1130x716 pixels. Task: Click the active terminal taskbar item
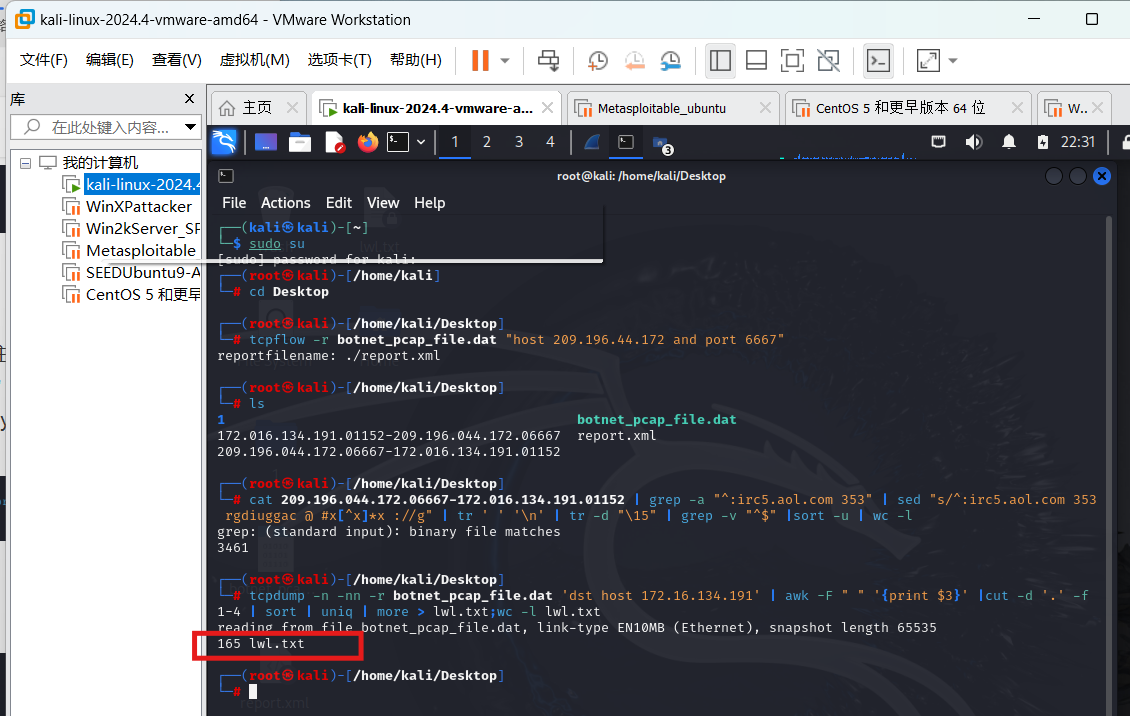[626, 143]
